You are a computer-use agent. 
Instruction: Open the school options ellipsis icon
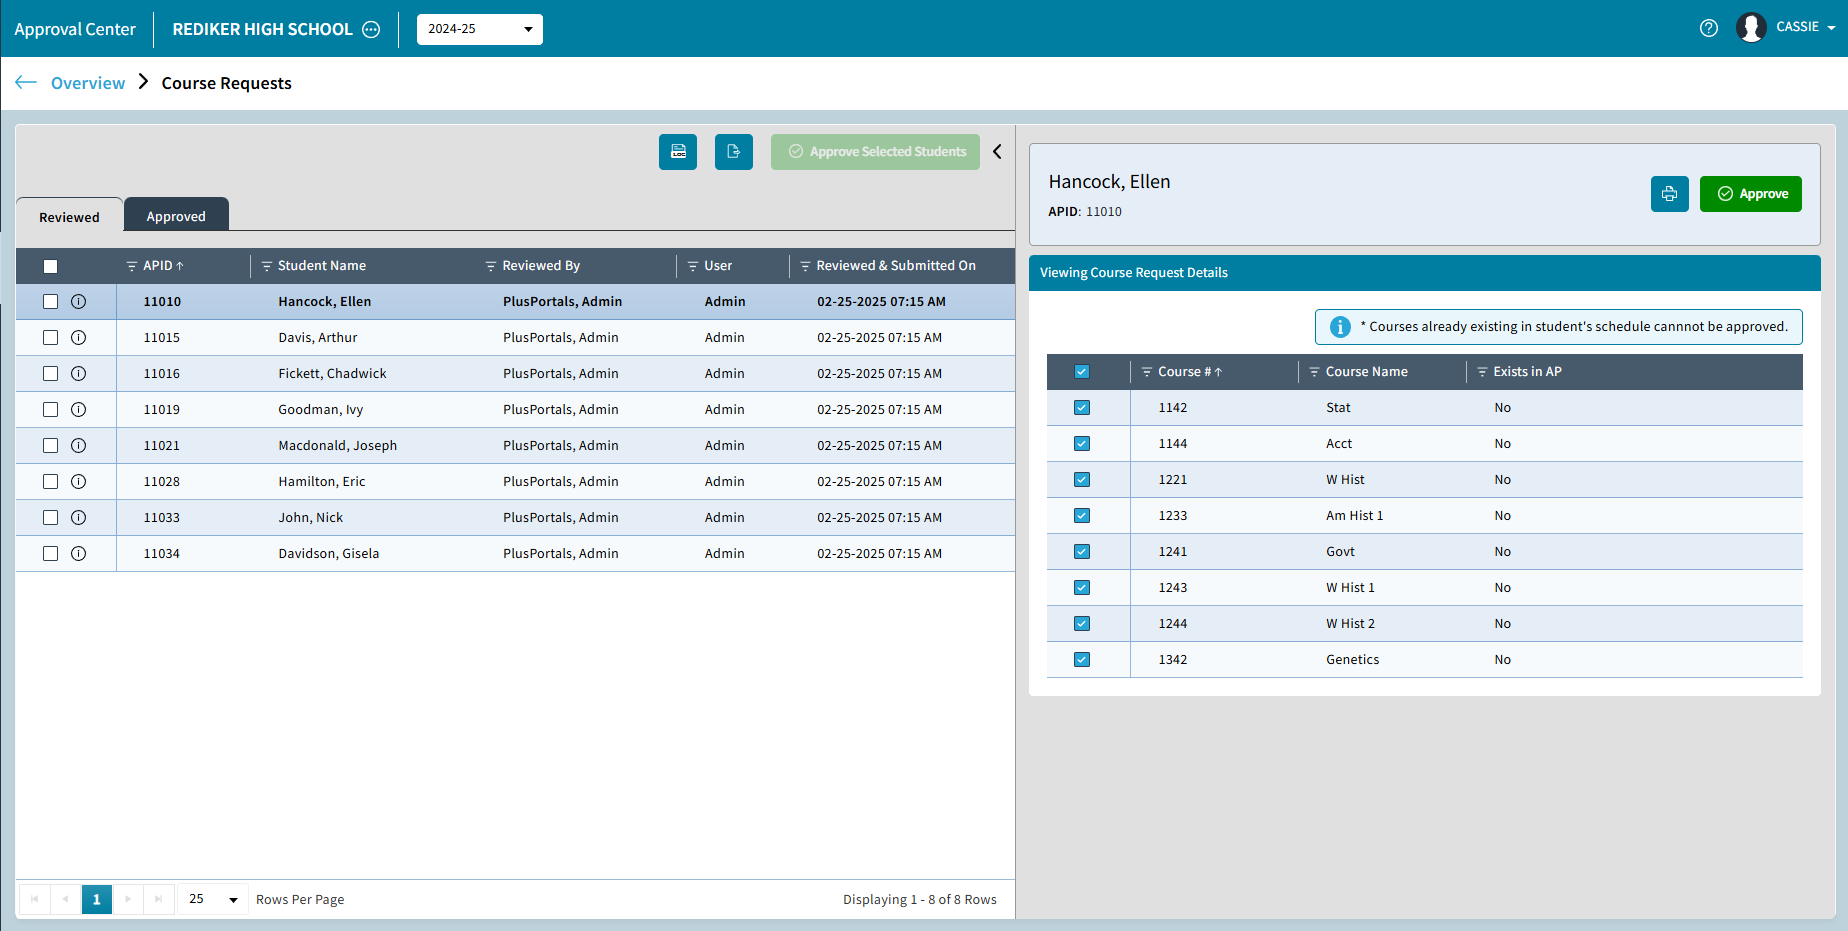pos(371,29)
